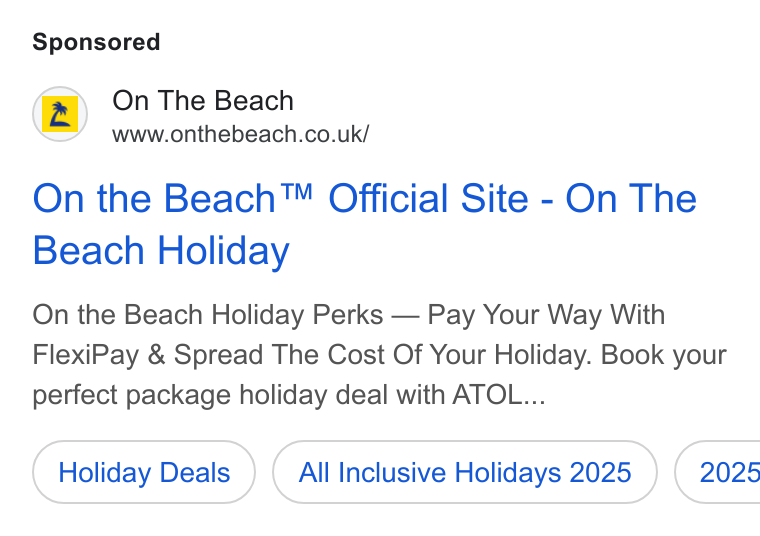Click Pay Your Way With text
Image resolution: width=760 pixels, height=536 pixels.
point(546,315)
